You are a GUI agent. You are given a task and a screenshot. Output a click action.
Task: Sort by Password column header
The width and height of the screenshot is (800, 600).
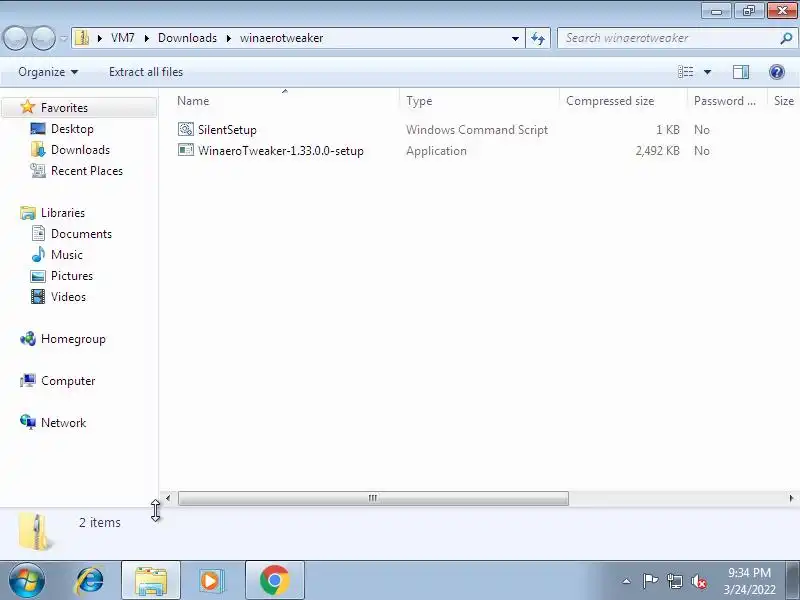click(x=727, y=101)
